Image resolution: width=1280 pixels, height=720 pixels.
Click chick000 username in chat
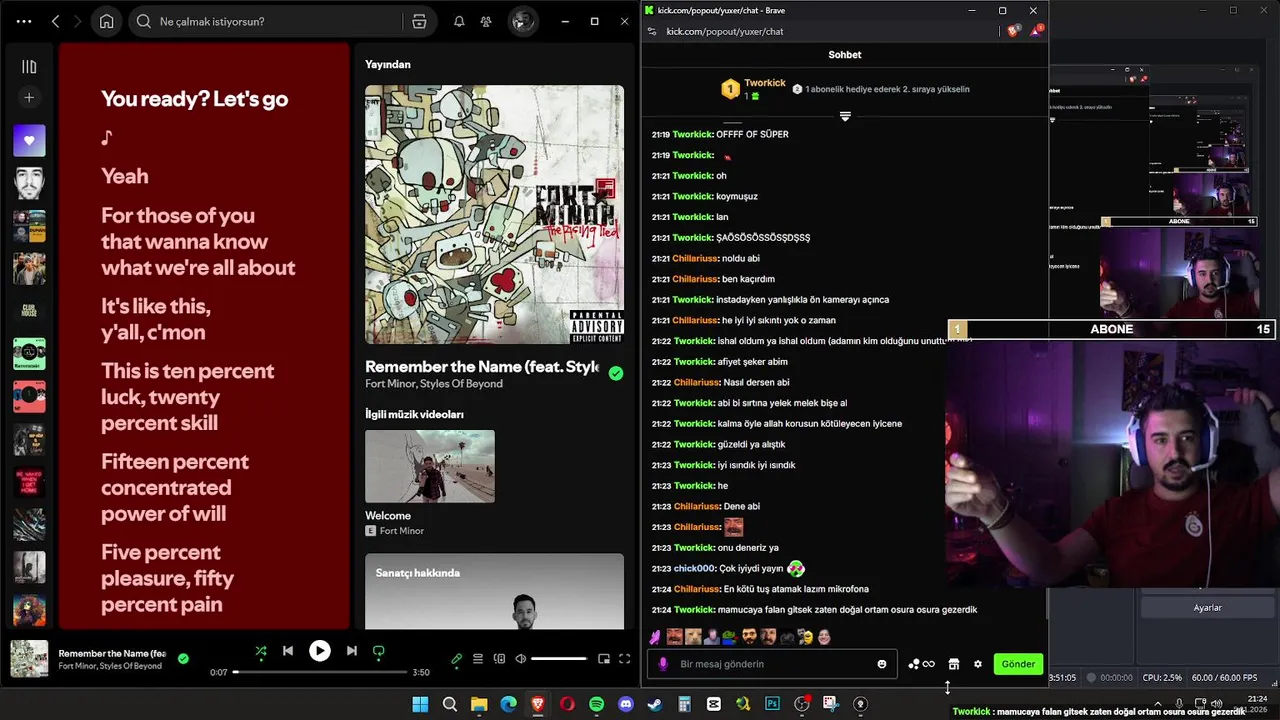coord(695,568)
